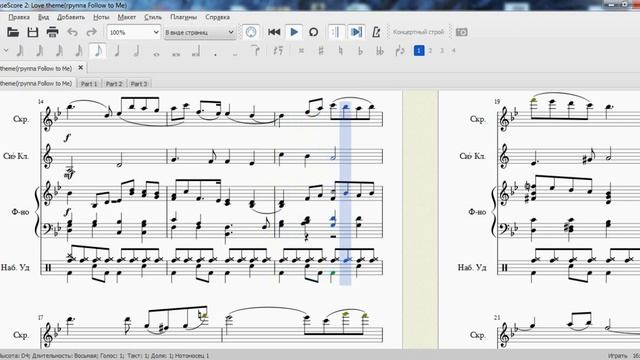Select voice 4
The width and height of the screenshot is (640, 360).
pos(453,51)
